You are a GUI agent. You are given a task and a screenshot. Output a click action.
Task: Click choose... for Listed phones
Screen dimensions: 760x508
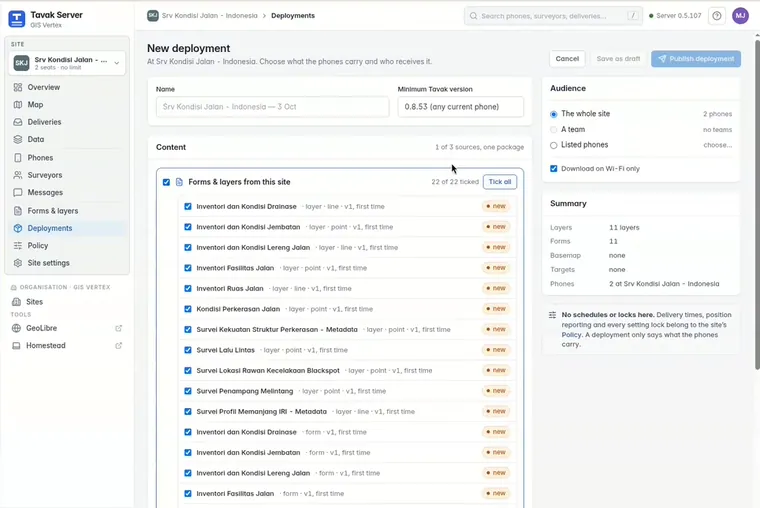[717, 145]
